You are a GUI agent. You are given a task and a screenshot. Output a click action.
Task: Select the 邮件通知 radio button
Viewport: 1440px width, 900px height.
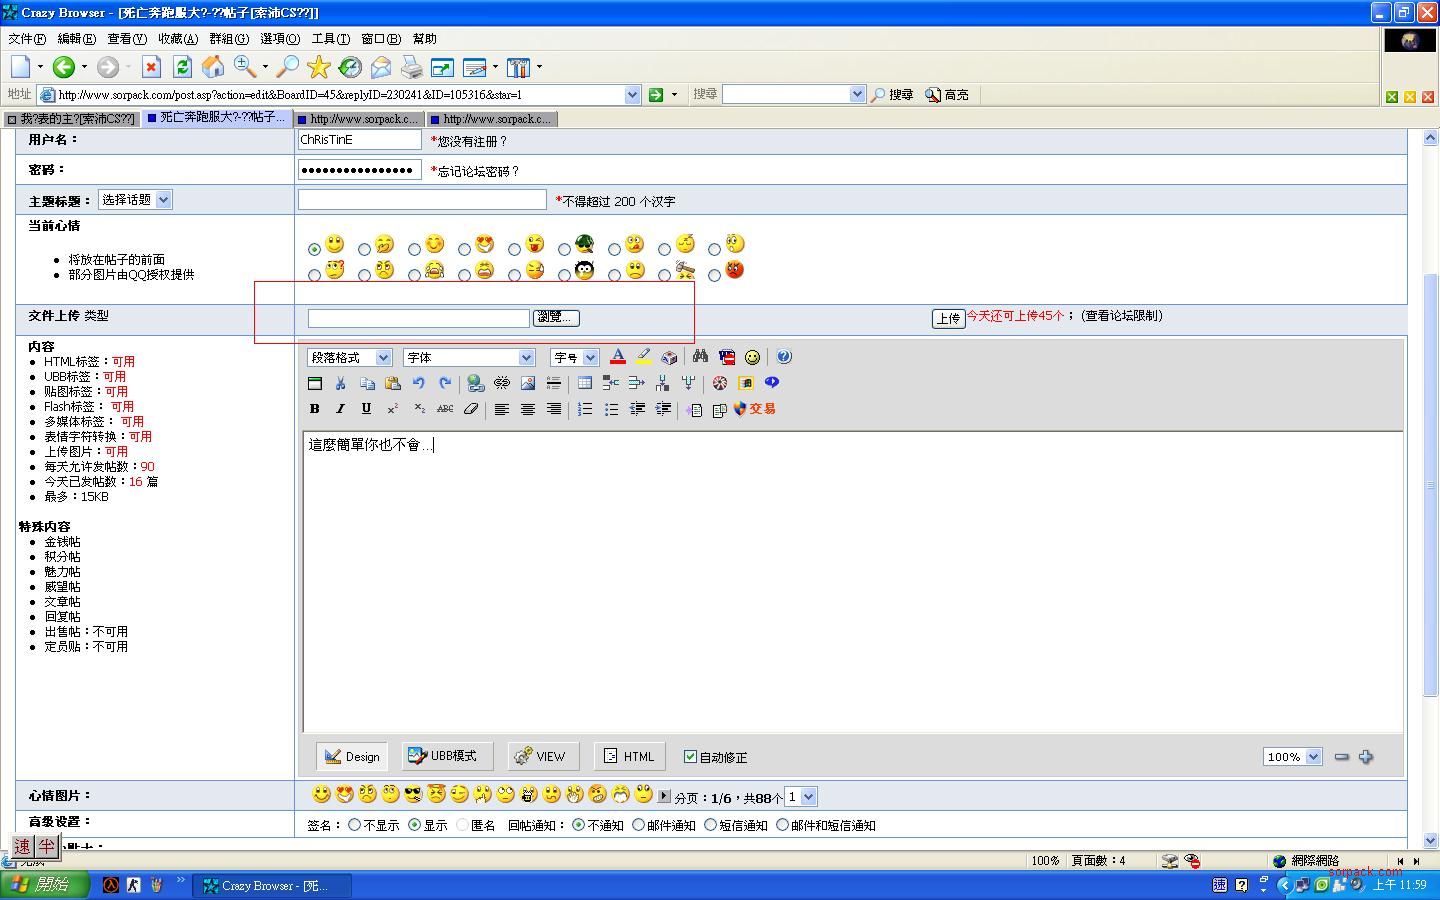[x=638, y=825]
